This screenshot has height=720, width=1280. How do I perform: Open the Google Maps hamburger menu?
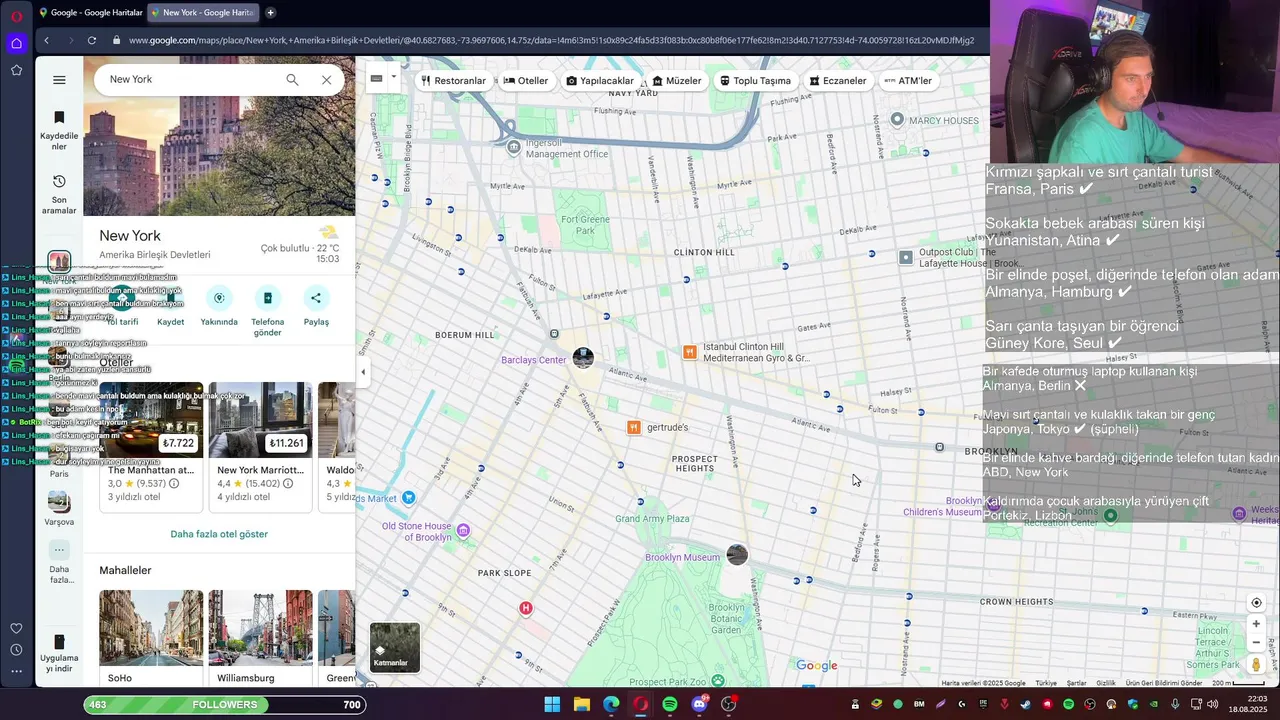coord(59,80)
